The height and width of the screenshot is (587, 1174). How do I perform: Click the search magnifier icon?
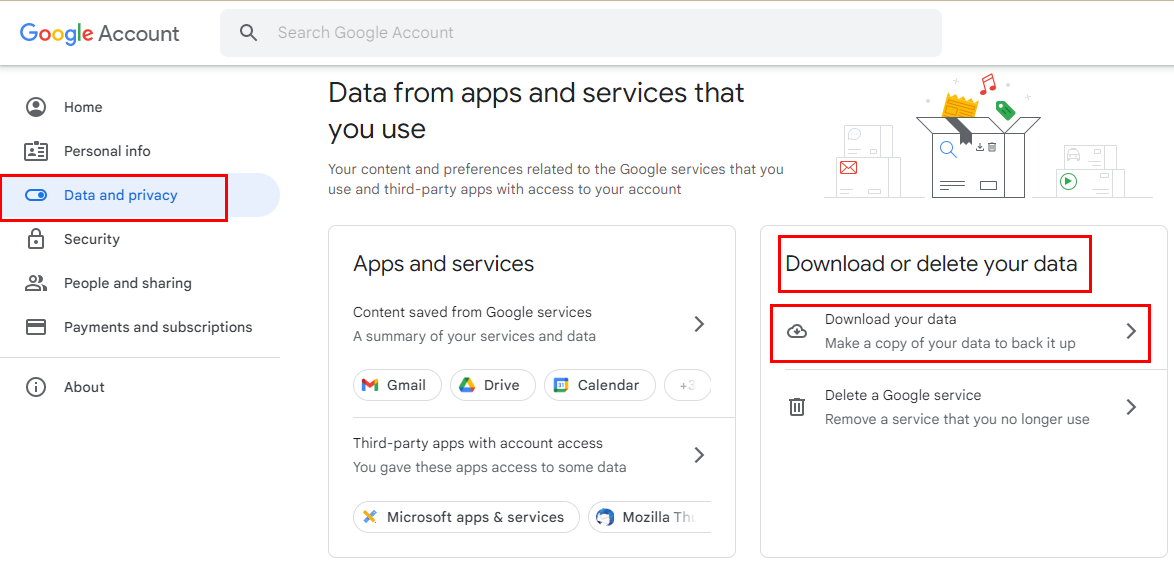(249, 33)
